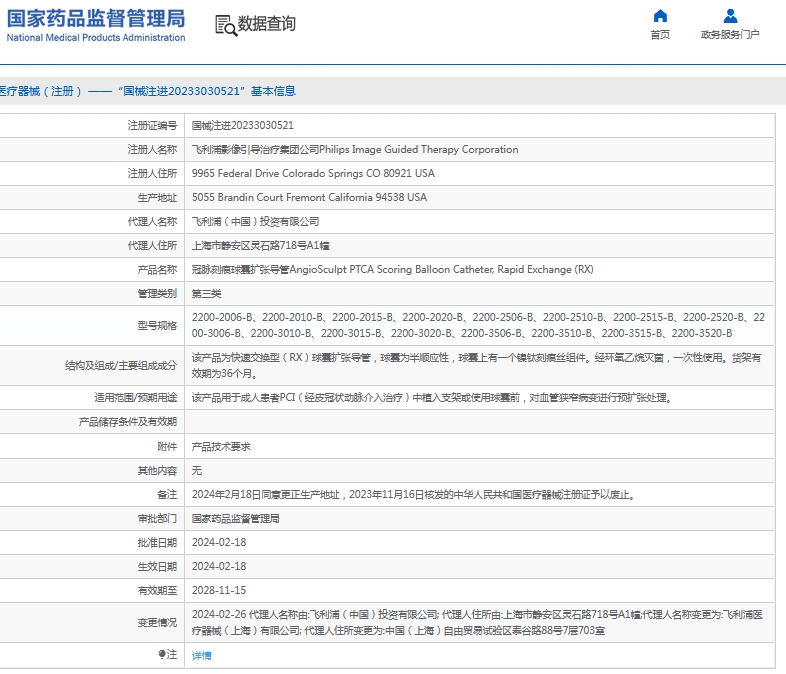Click address 9965 Federal Drive Colorado Springs

(x=313, y=173)
